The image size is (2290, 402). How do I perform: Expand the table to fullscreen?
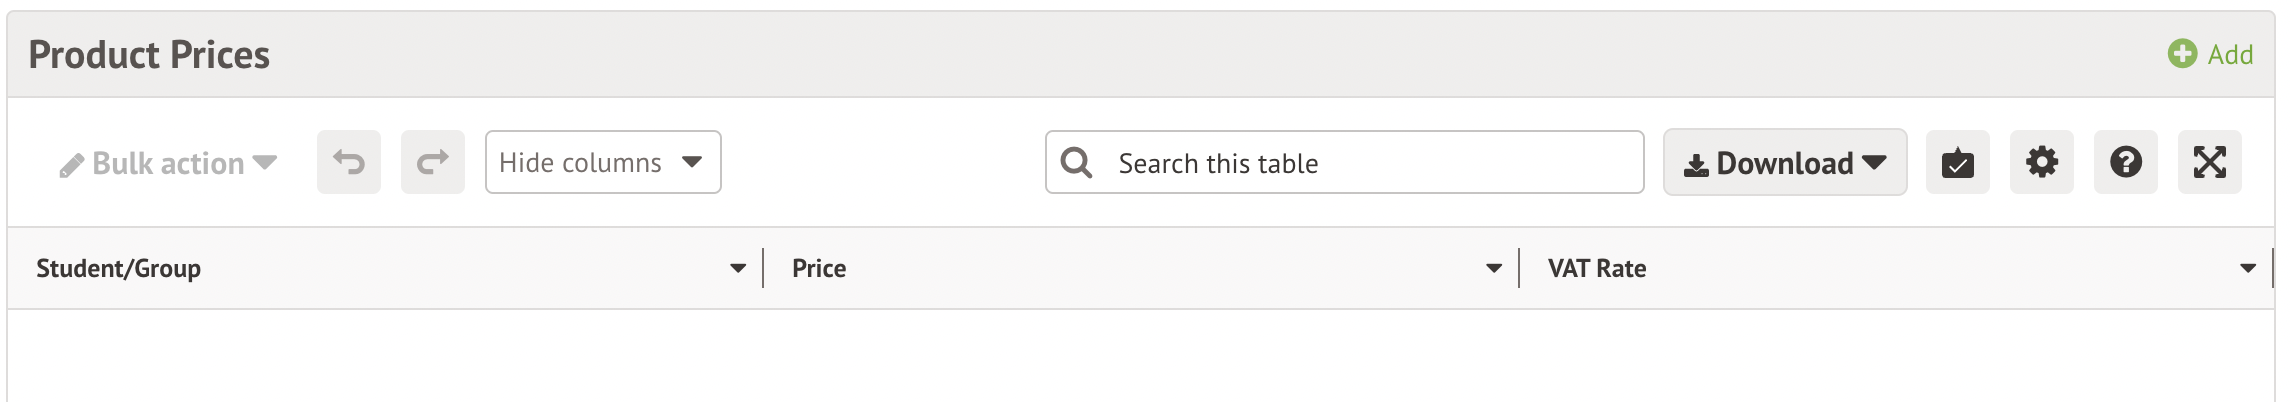[x=2209, y=162]
